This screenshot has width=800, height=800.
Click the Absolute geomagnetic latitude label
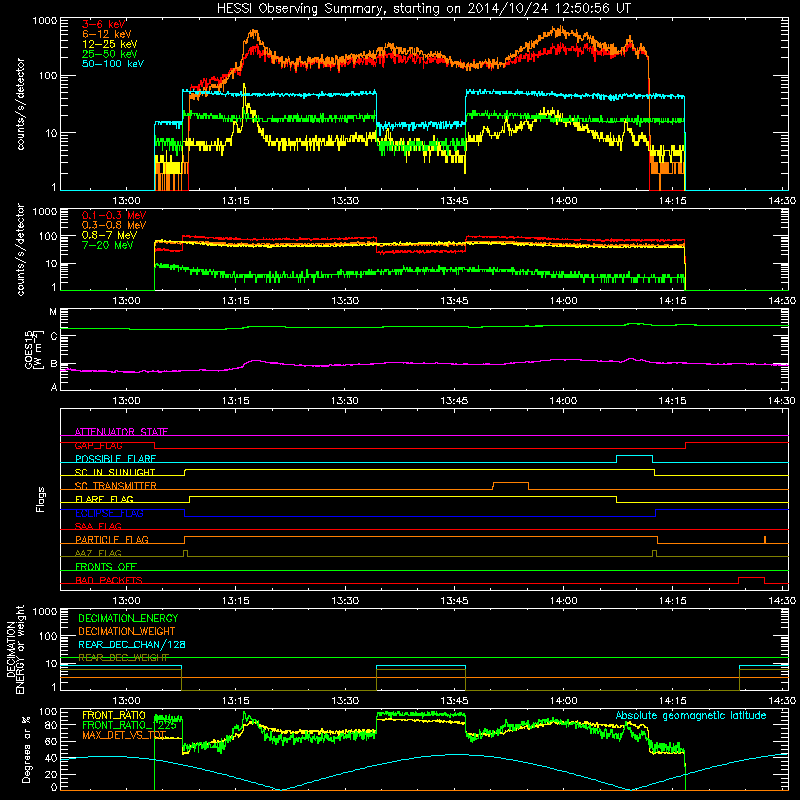coord(691,716)
